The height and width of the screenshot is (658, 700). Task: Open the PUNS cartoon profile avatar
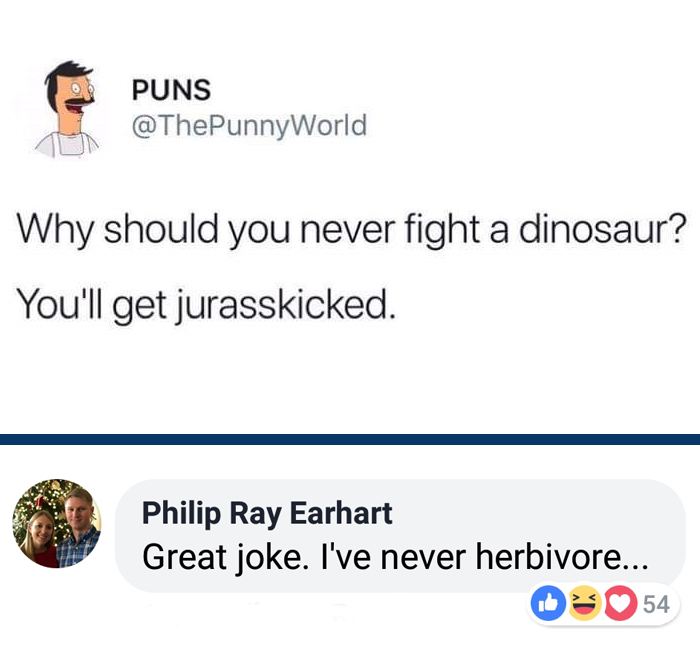[67, 109]
